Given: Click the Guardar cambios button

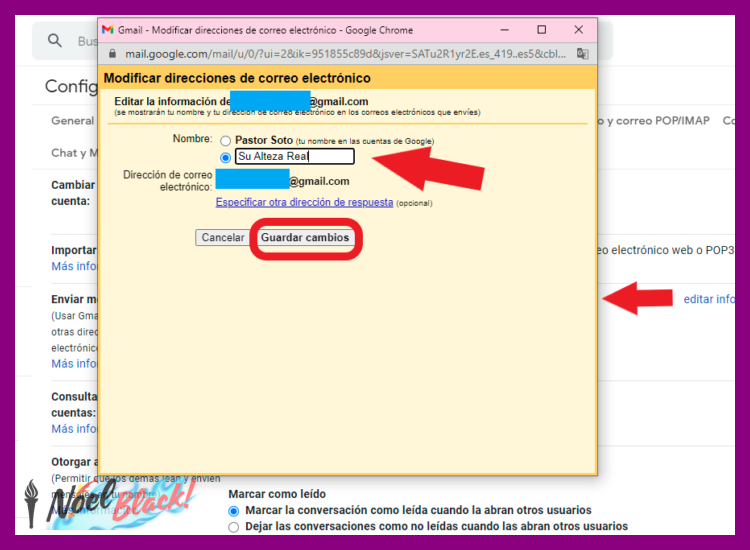Looking at the screenshot, I should [x=305, y=238].
